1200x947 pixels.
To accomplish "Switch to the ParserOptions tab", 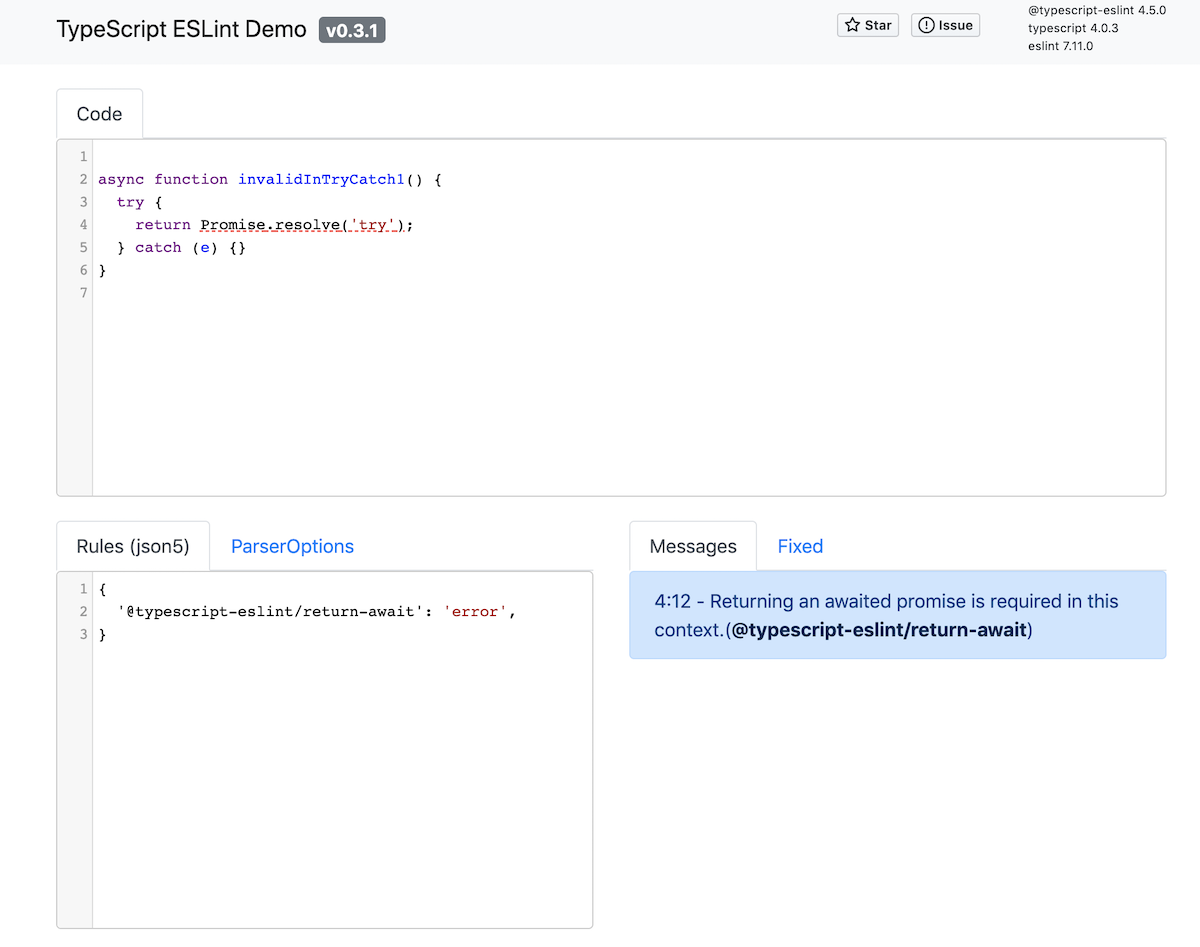I will (x=292, y=546).
